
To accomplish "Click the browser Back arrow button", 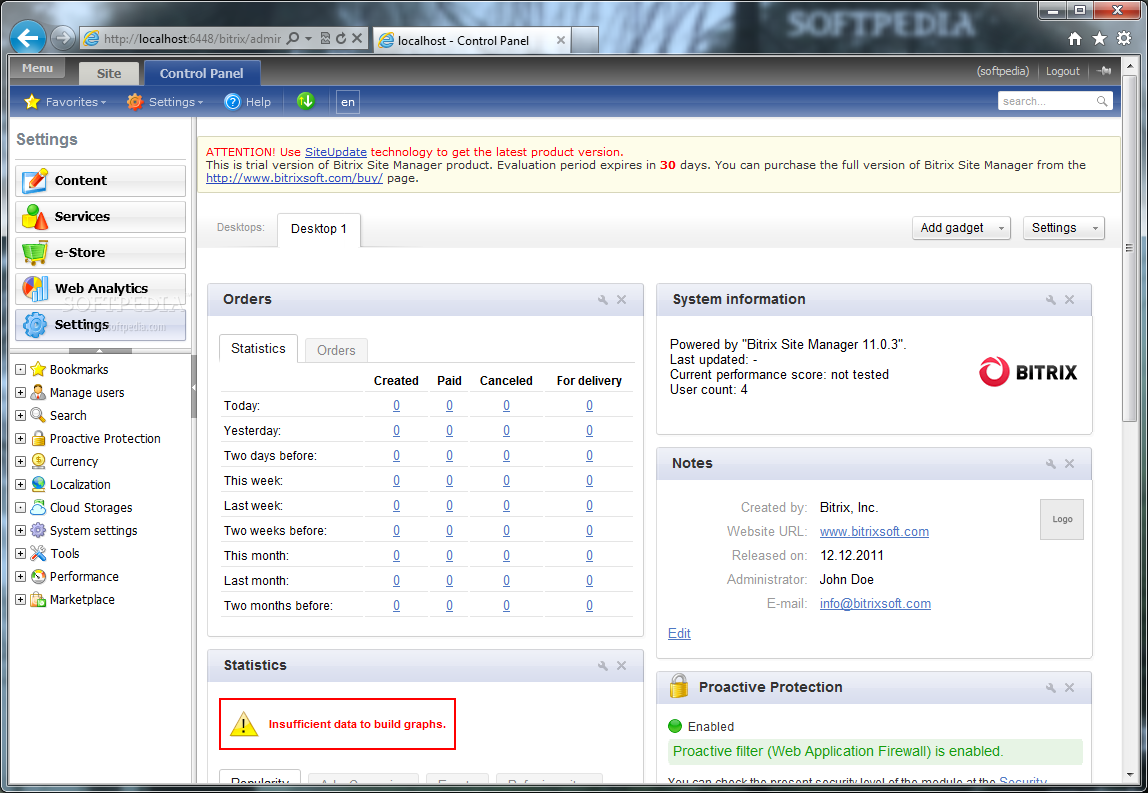I will pyautogui.click(x=29, y=38).
